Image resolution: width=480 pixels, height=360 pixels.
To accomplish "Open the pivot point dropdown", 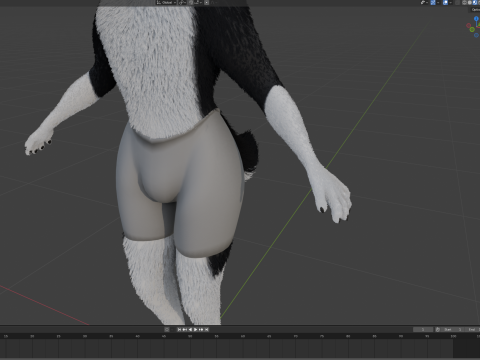I will coord(182,2).
